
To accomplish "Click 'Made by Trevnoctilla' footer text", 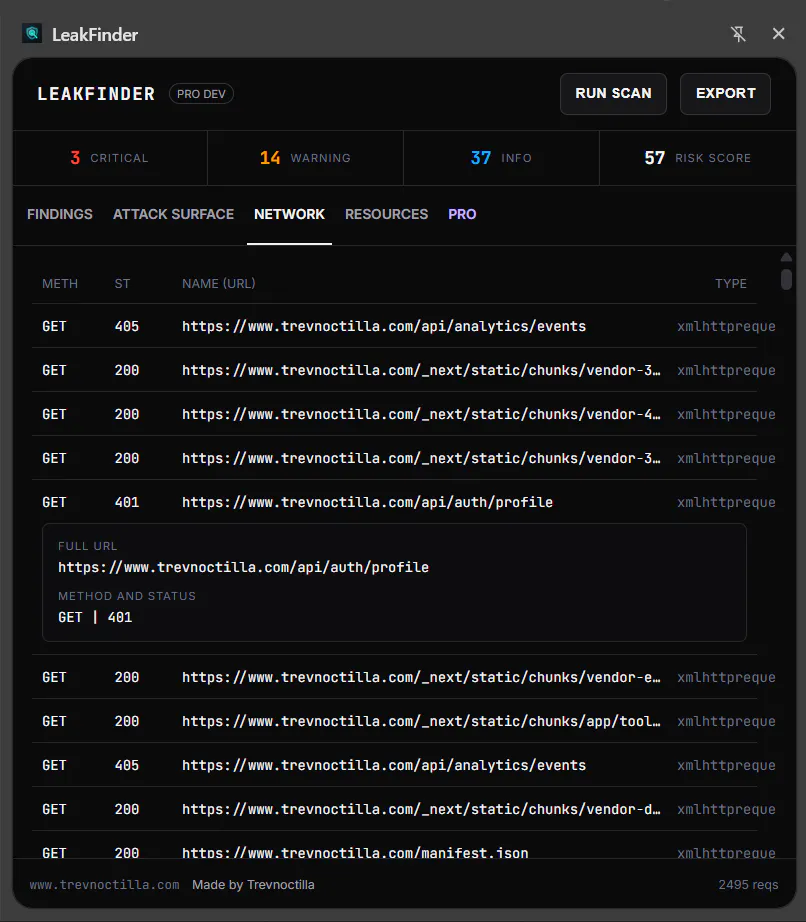I will (253, 885).
